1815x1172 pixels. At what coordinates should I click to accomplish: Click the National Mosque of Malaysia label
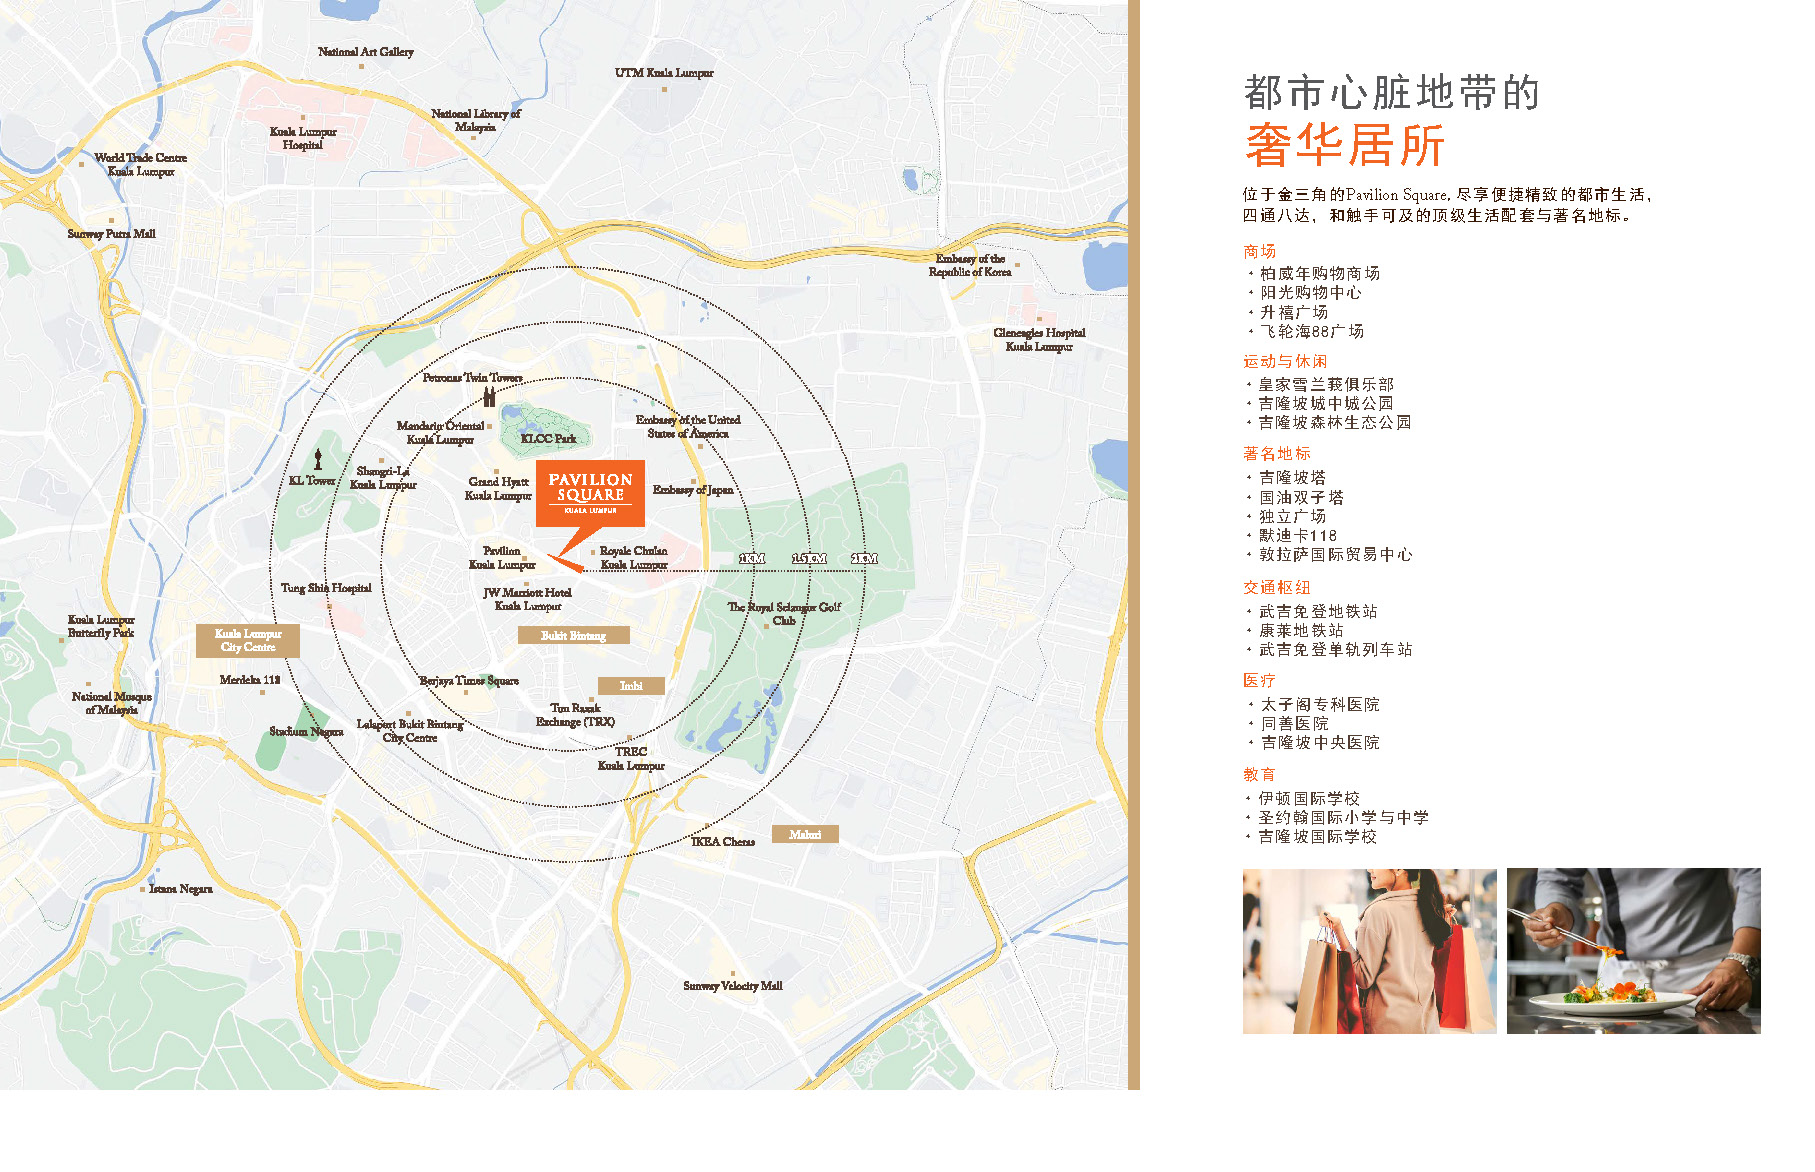click(x=112, y=703)
